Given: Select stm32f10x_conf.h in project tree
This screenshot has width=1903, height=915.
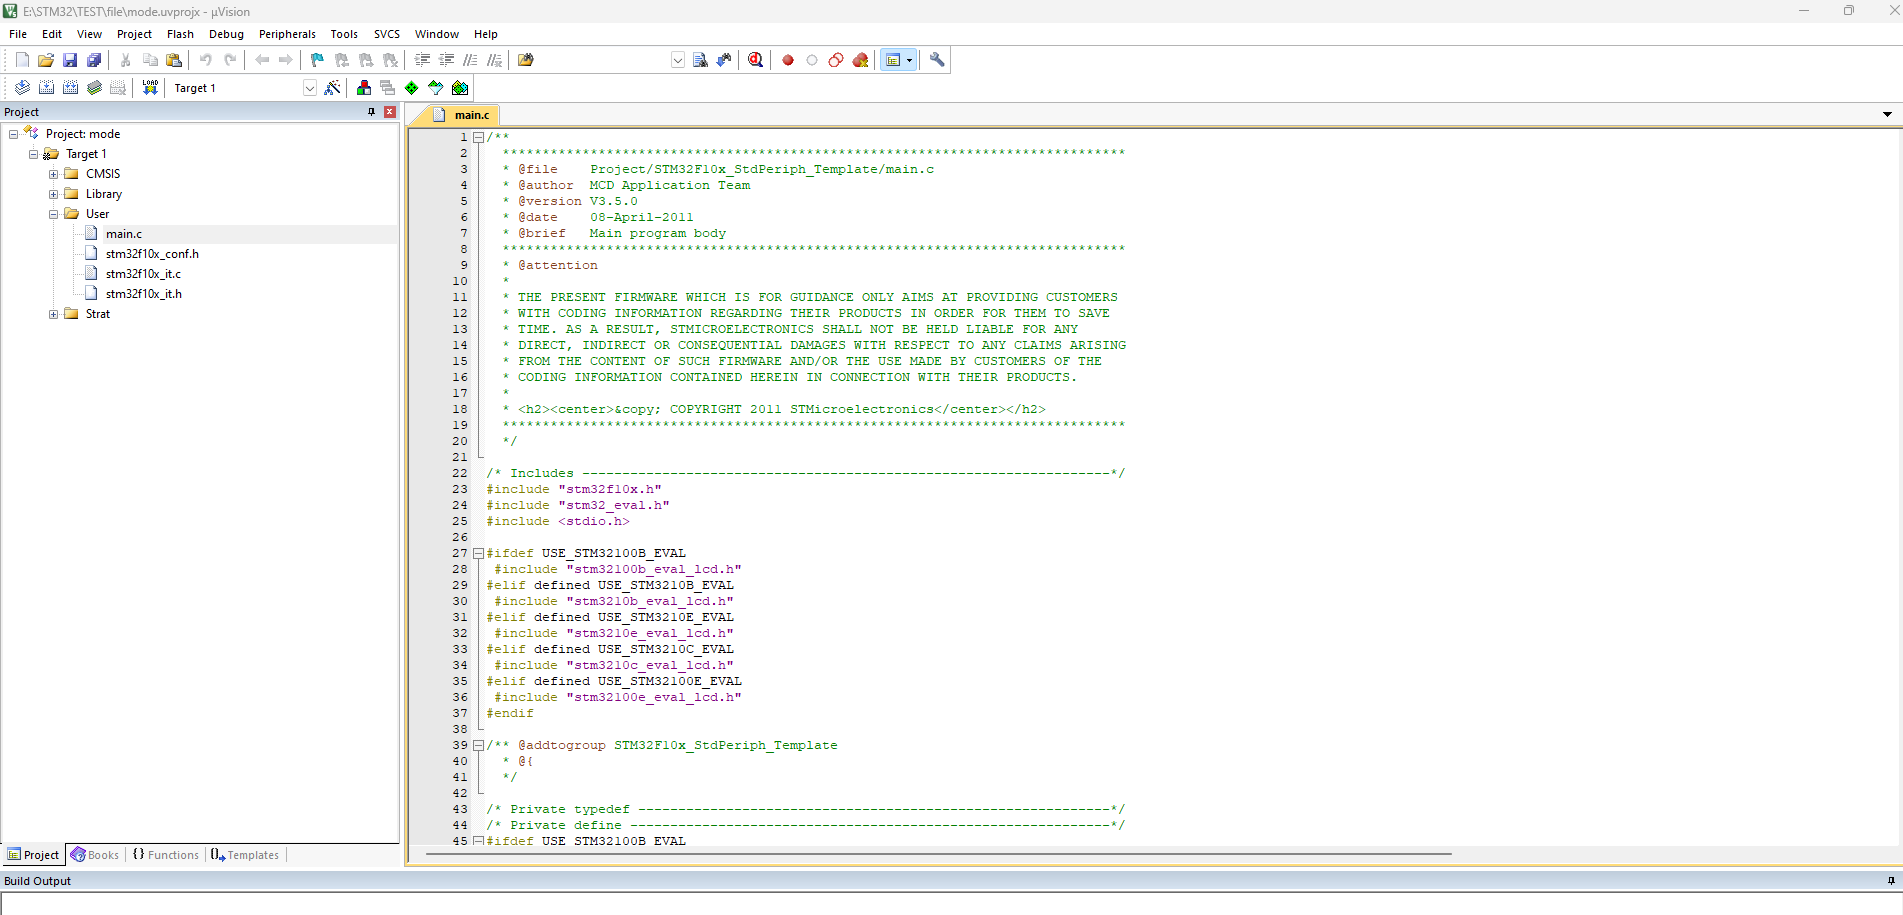Looking at the screenshot, I should pyautogui.click(x=152, y=254).
